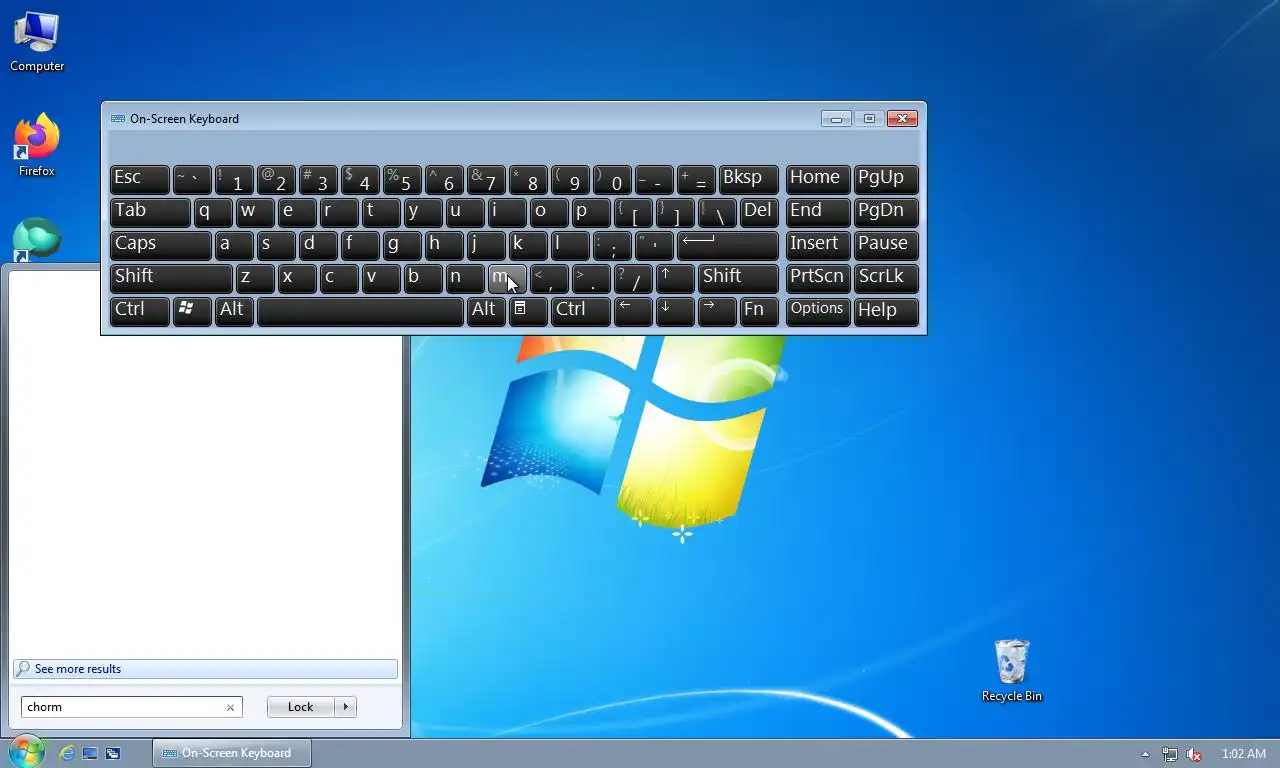Open the network tray icon
Viewport: 1280px width, 768px height.
(1170, 754)
